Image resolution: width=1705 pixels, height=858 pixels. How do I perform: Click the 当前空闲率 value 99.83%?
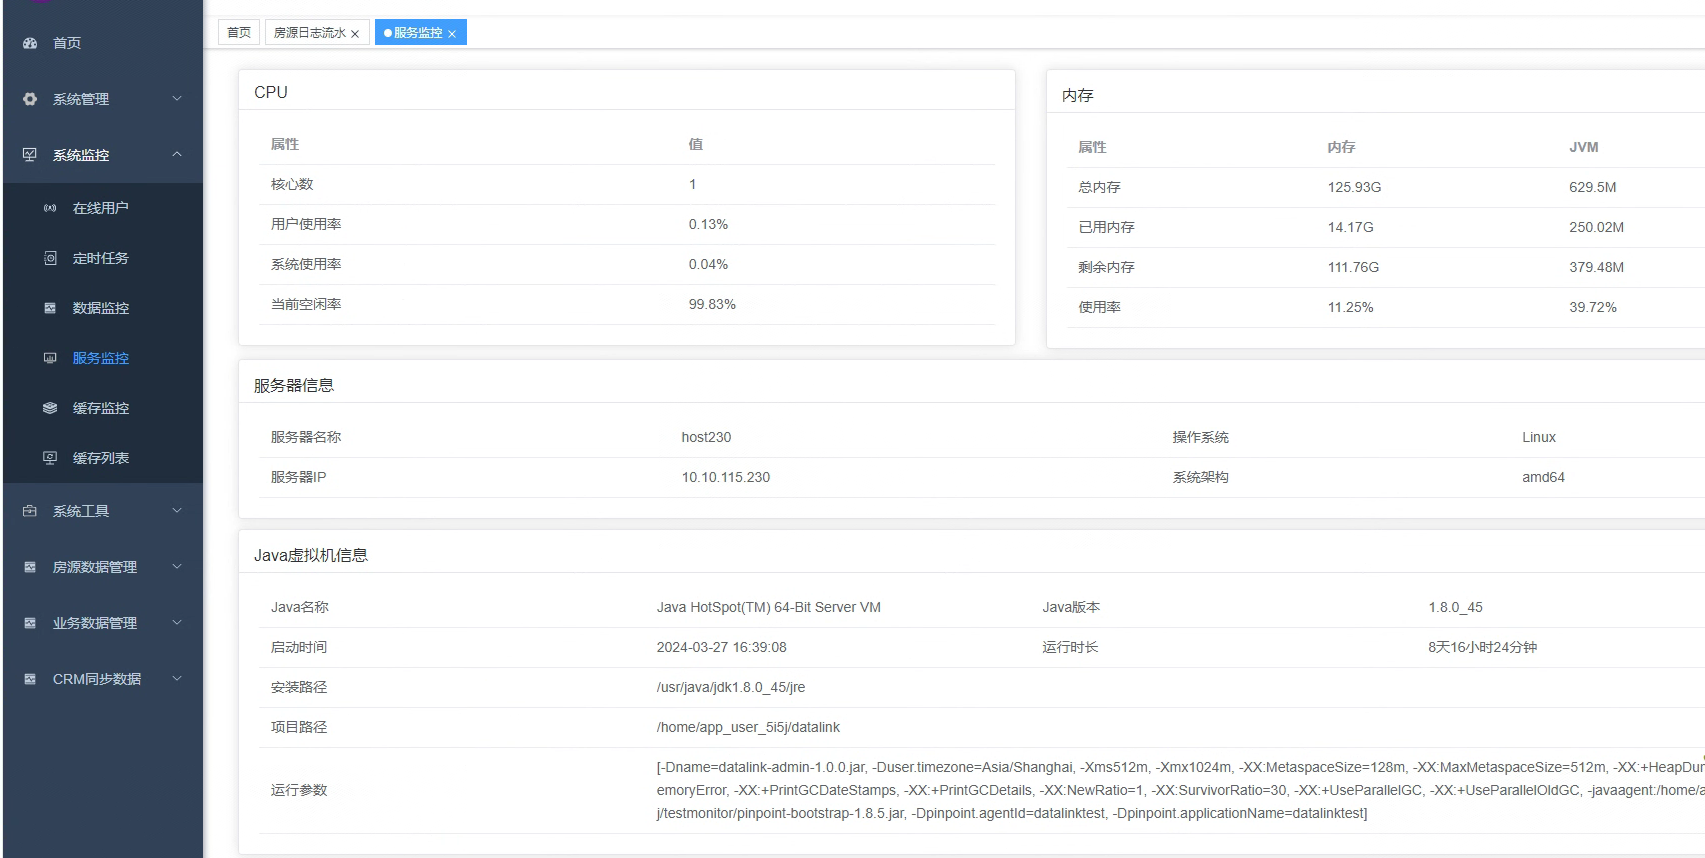[x=712, y=304]
